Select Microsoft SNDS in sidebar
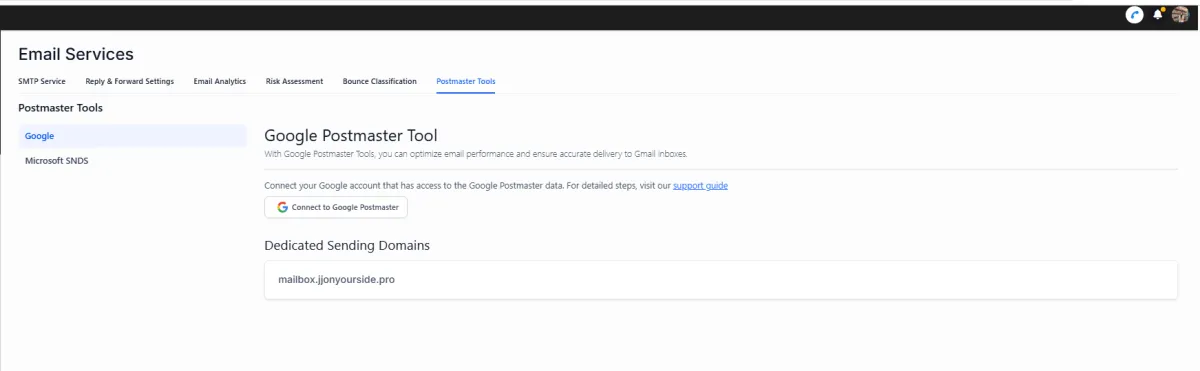Image resolution: width=1200 pixels, height=371 pixels. click(132, 160)
